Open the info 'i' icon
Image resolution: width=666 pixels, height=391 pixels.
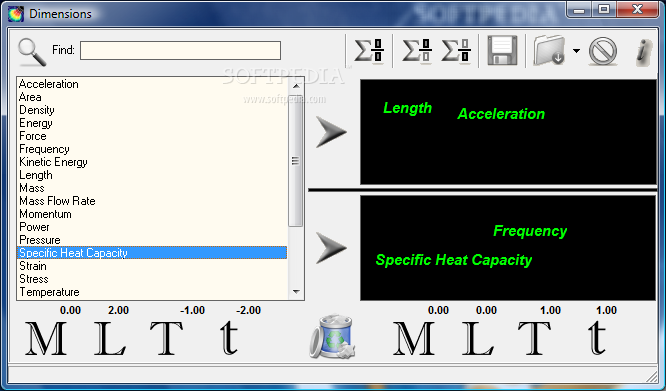click(644, 52)
